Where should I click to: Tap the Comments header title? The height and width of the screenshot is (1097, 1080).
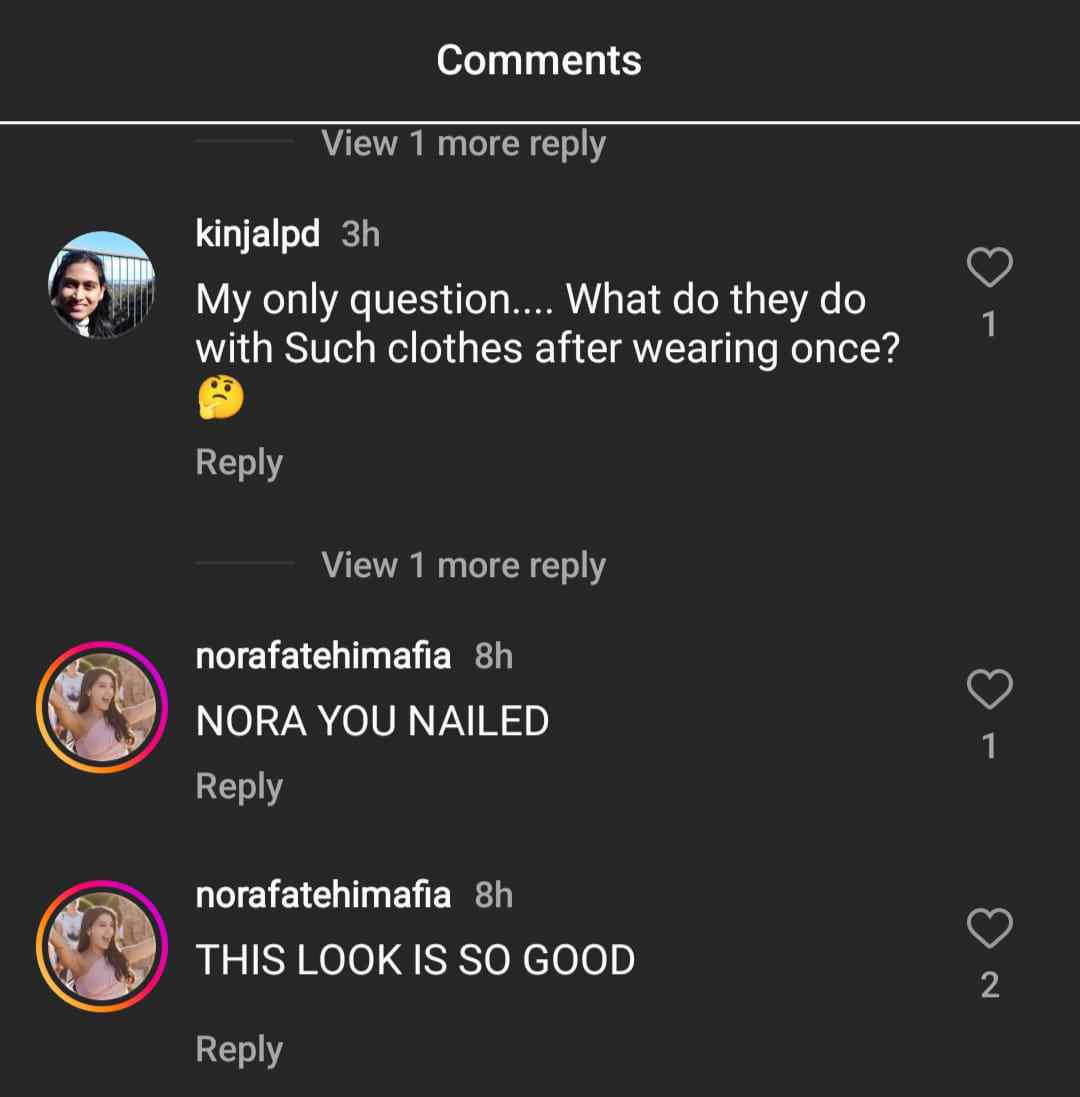click(x=539, y=60)
